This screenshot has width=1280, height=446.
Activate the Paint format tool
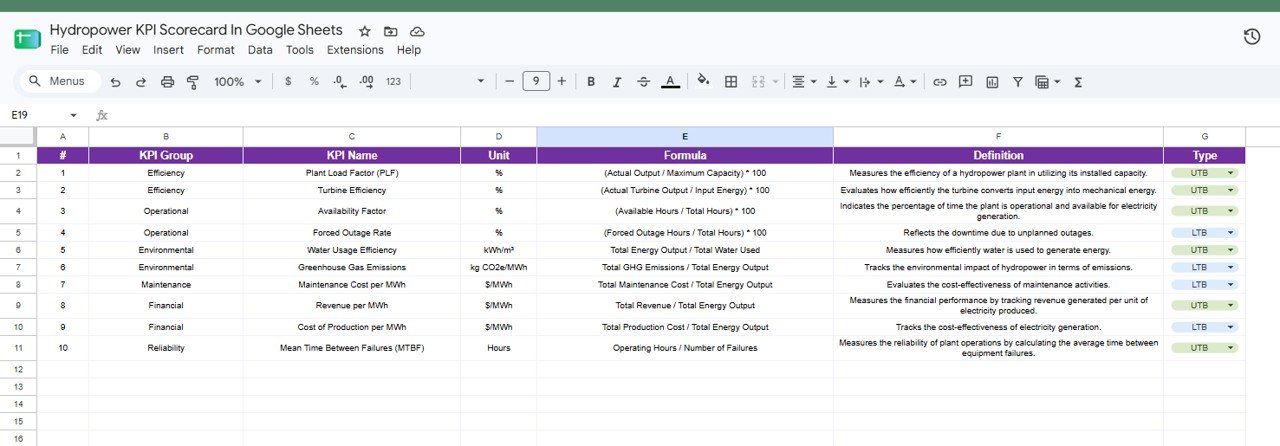(x=193, y=82)
